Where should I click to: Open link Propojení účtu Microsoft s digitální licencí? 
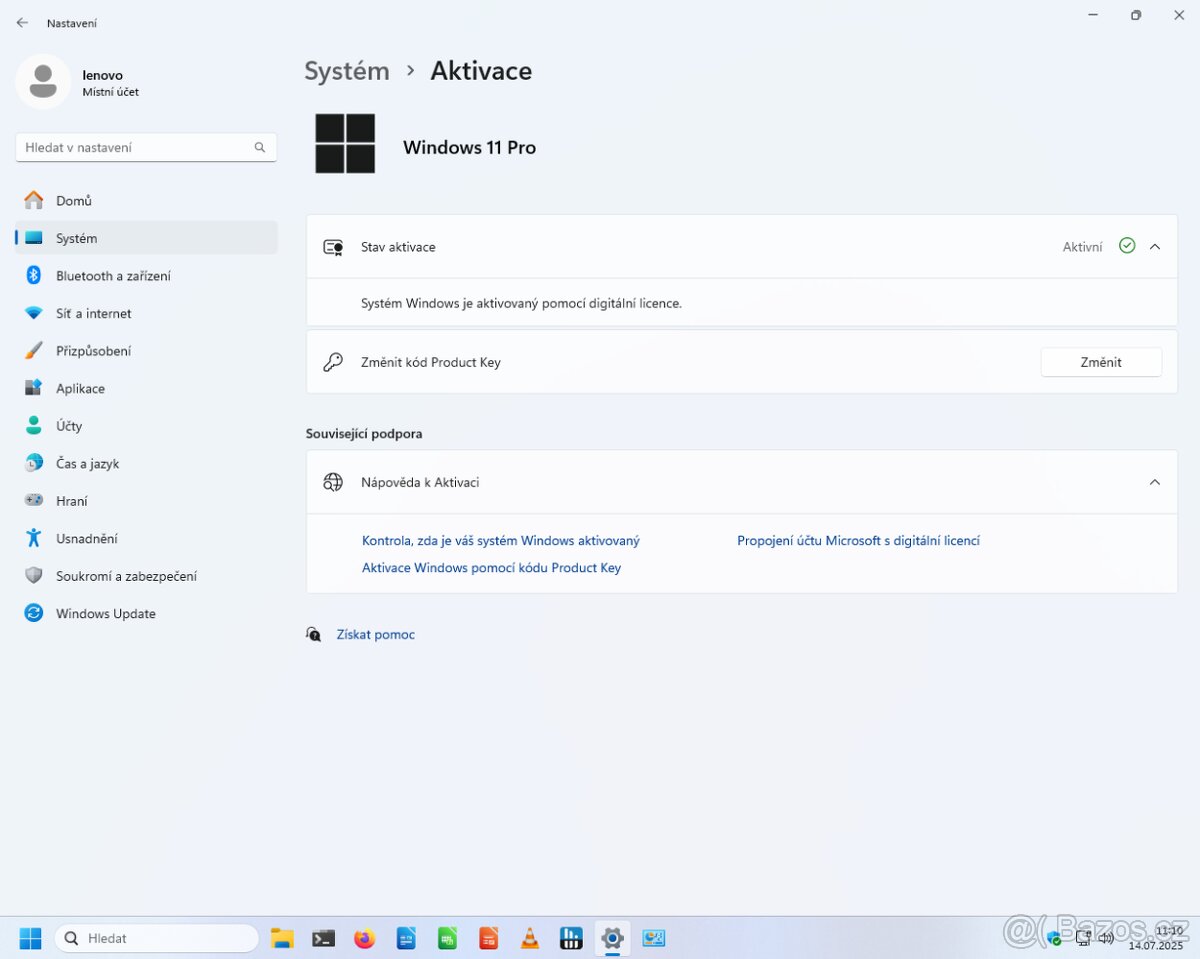(x=858, y=540)
